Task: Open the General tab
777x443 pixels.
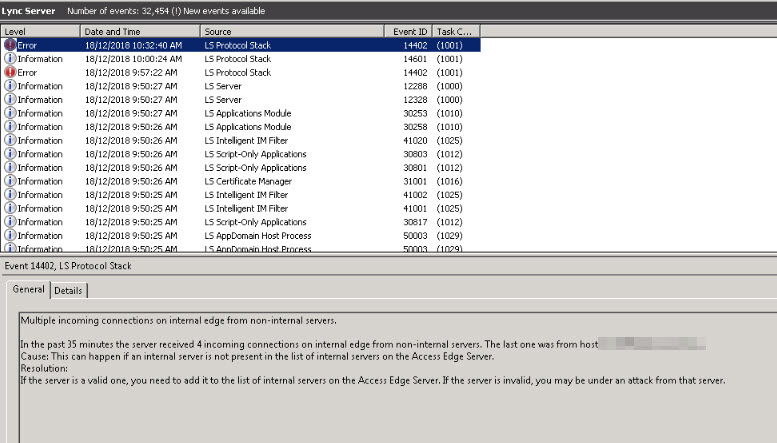Action: click(x=29, y=290)
